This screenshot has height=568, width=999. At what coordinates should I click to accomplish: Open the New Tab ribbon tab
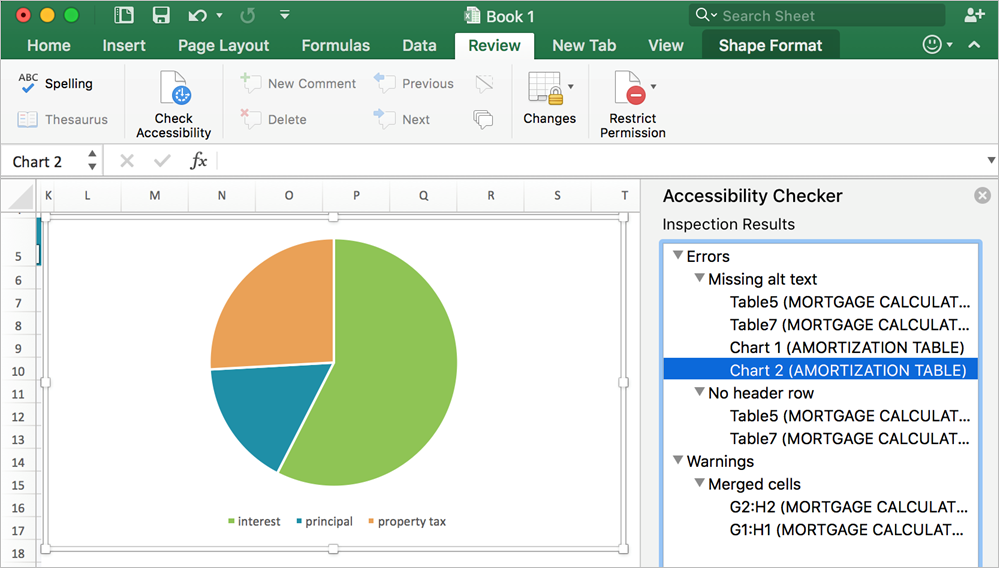[584, 45]
